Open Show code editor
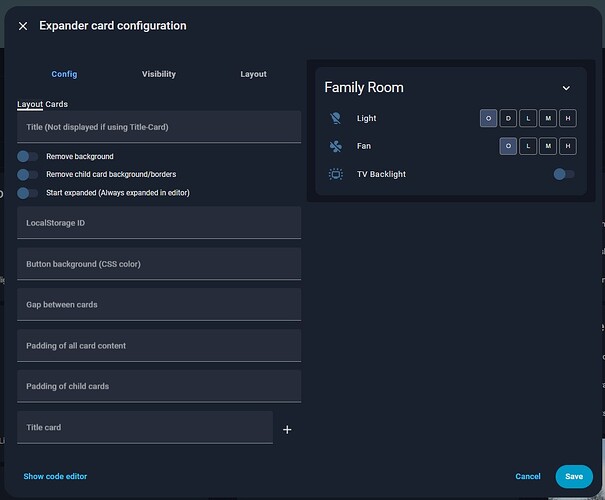 (55, 476)
